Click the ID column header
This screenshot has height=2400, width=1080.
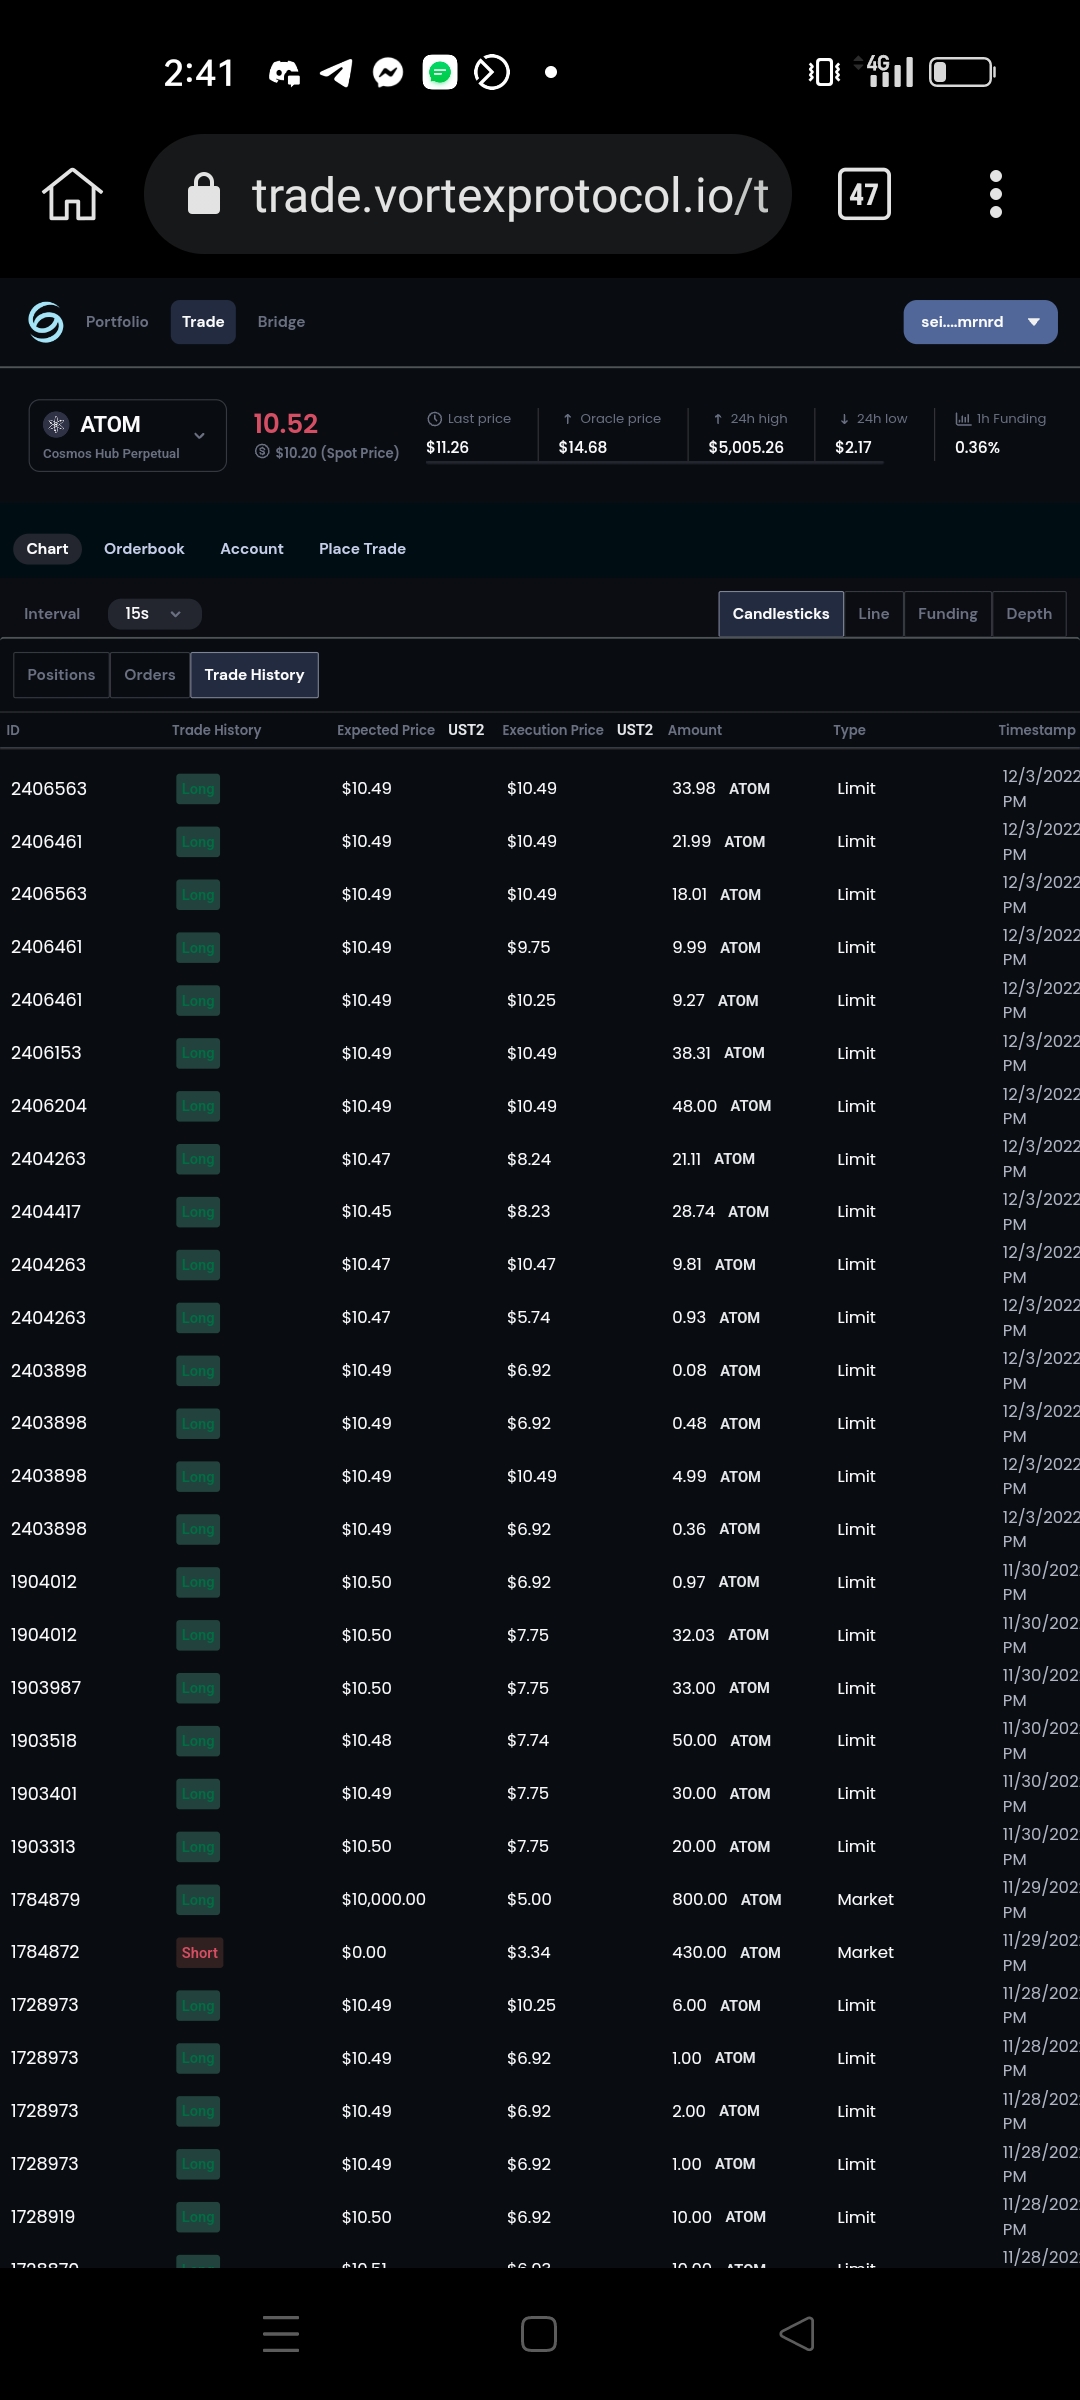13,730
